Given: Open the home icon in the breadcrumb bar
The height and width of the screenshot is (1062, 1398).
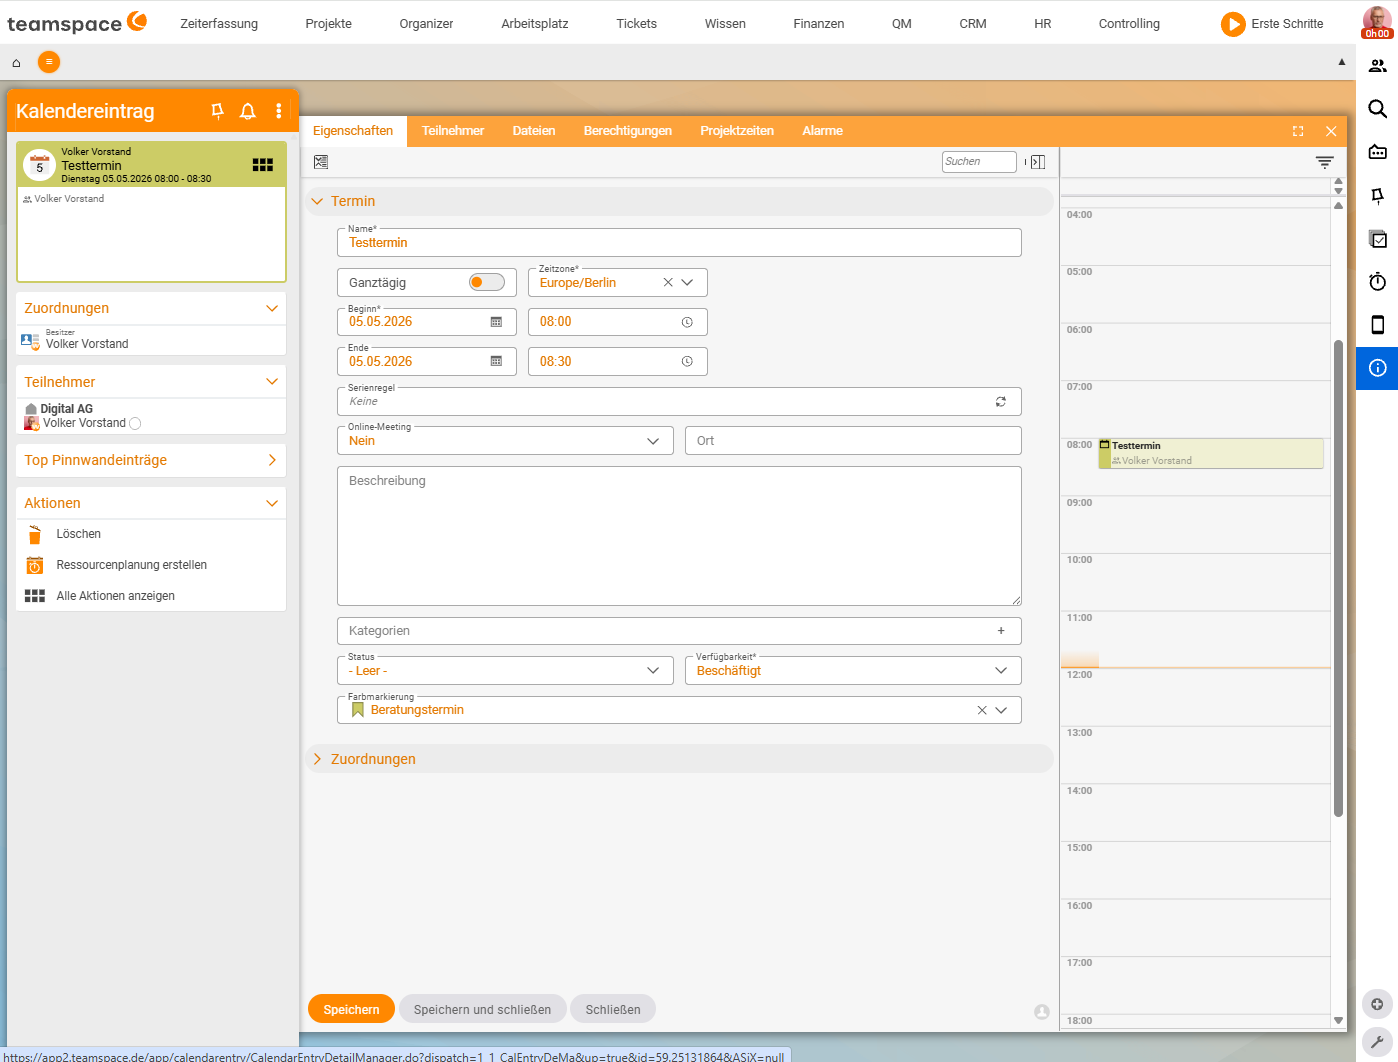Looking at the screenshot, I should click(16, 62).
